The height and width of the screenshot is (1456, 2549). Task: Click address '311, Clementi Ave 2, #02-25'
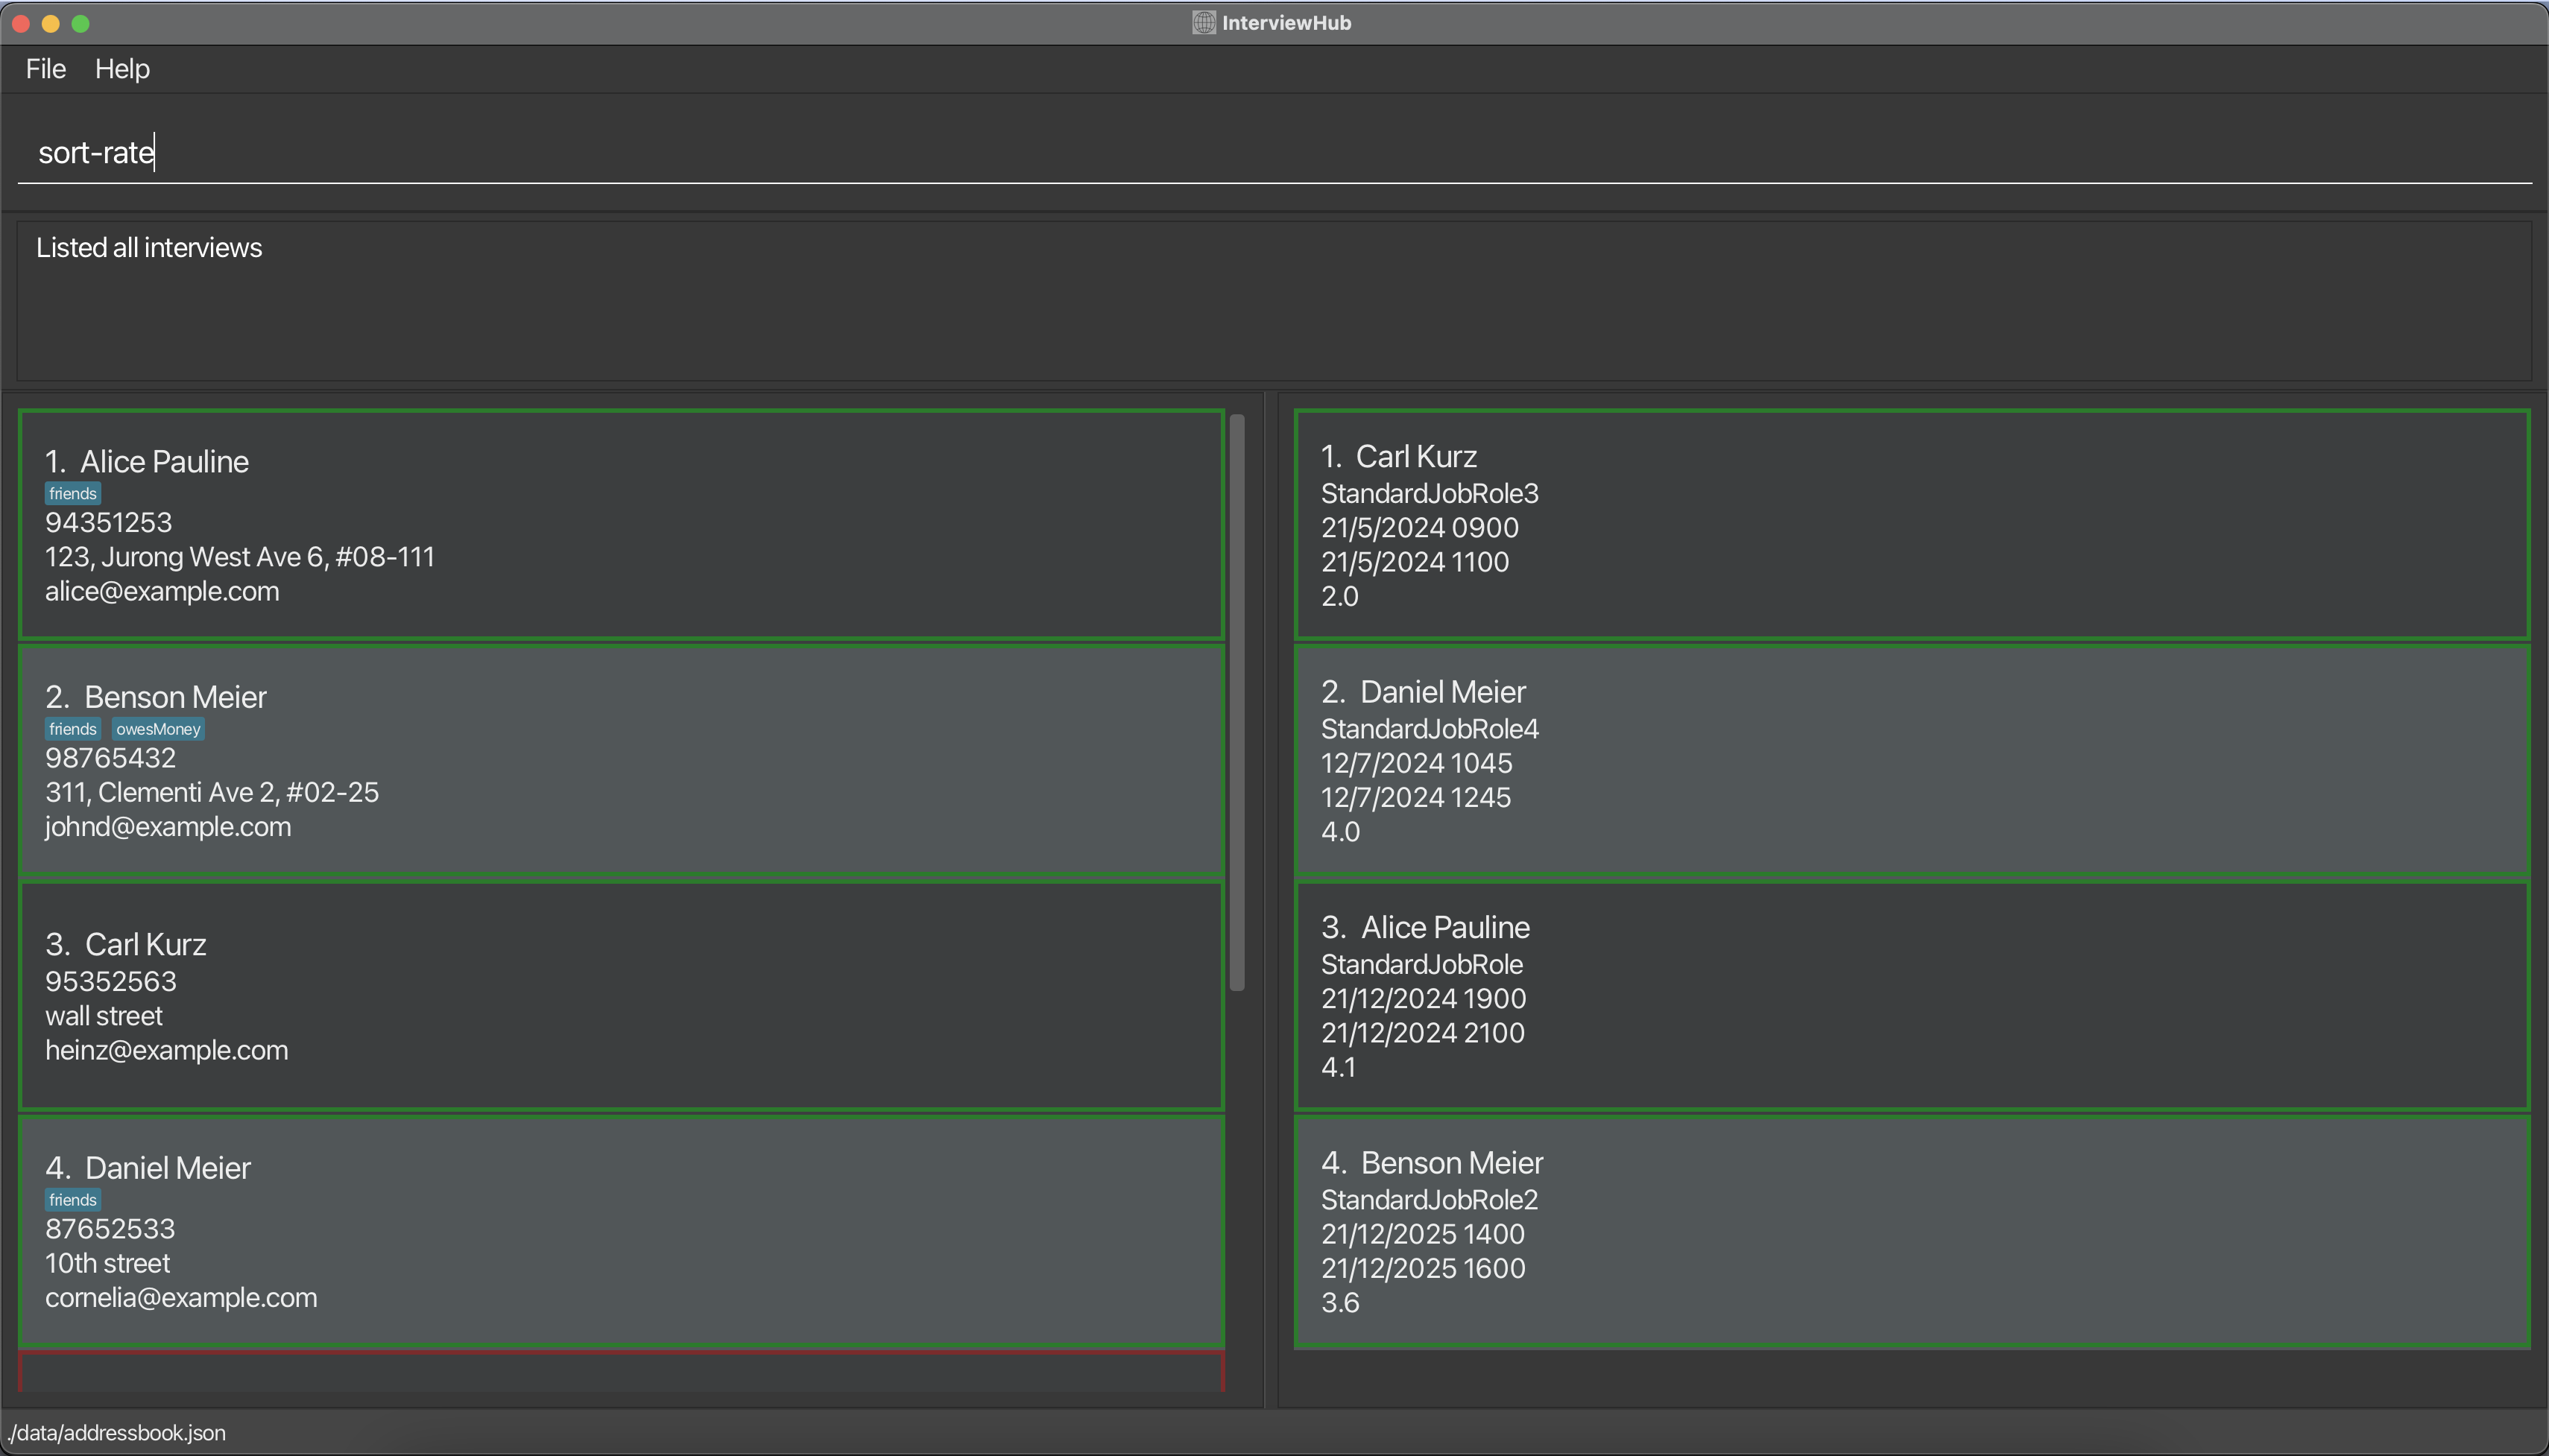tap(212, 792)
